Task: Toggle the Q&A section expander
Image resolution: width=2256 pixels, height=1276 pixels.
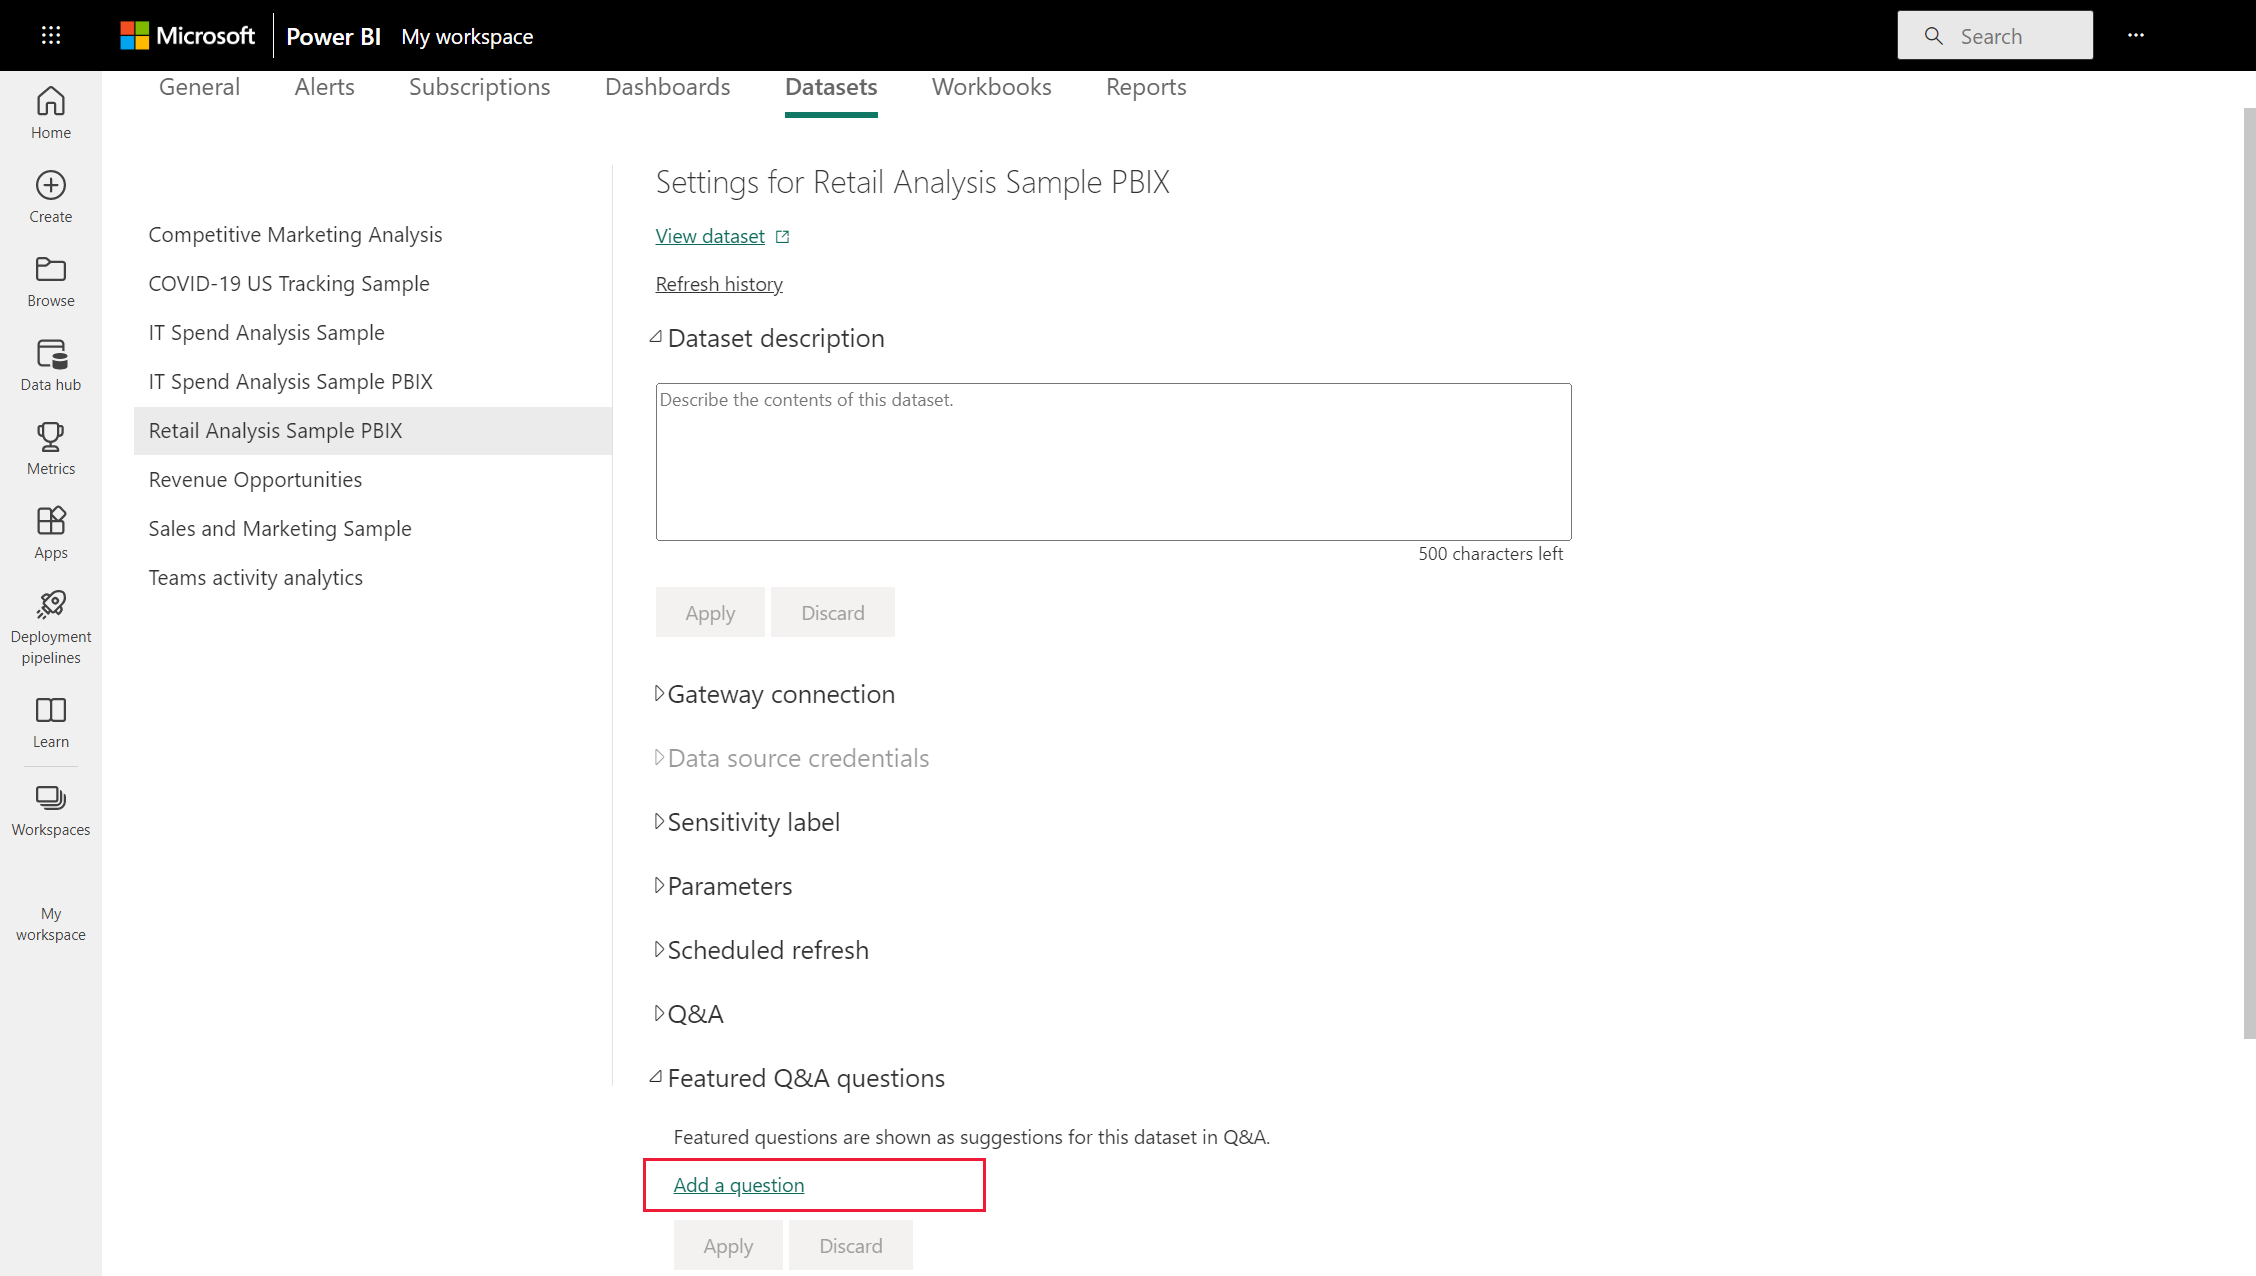Action: click(657, 1011)
